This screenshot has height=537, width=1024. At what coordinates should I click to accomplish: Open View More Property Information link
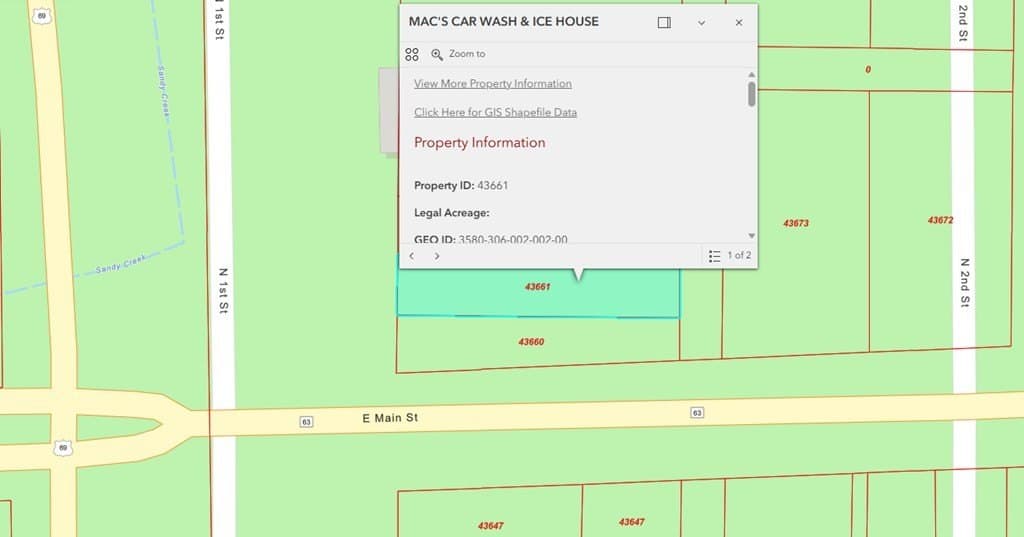point(492,84)
